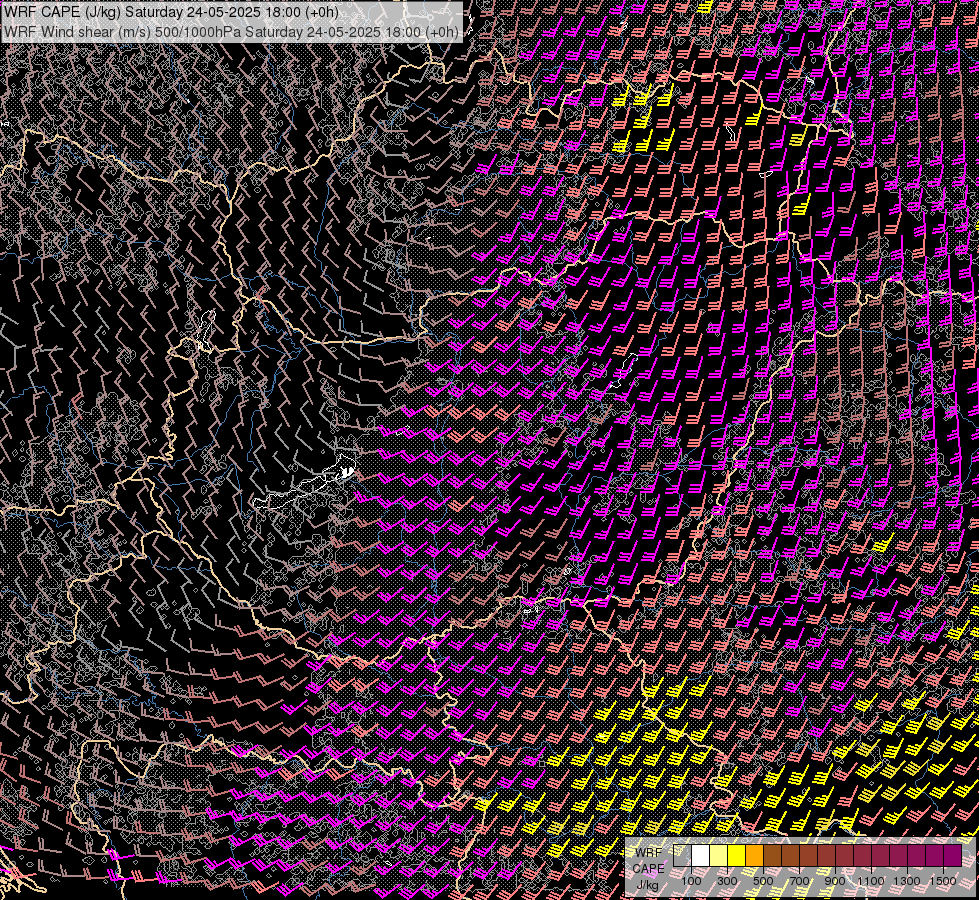Click the '300' legend label
Image resolution: width=979 pixels, height=900 pixels.
click(x=727, y=881)
